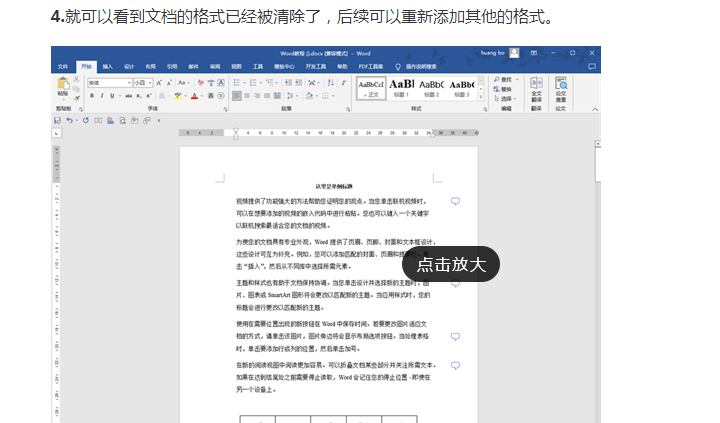The width and height of the screenshot is (720, 423).
Task: Click the Shrink Font icon
Action: click(169, 83)
